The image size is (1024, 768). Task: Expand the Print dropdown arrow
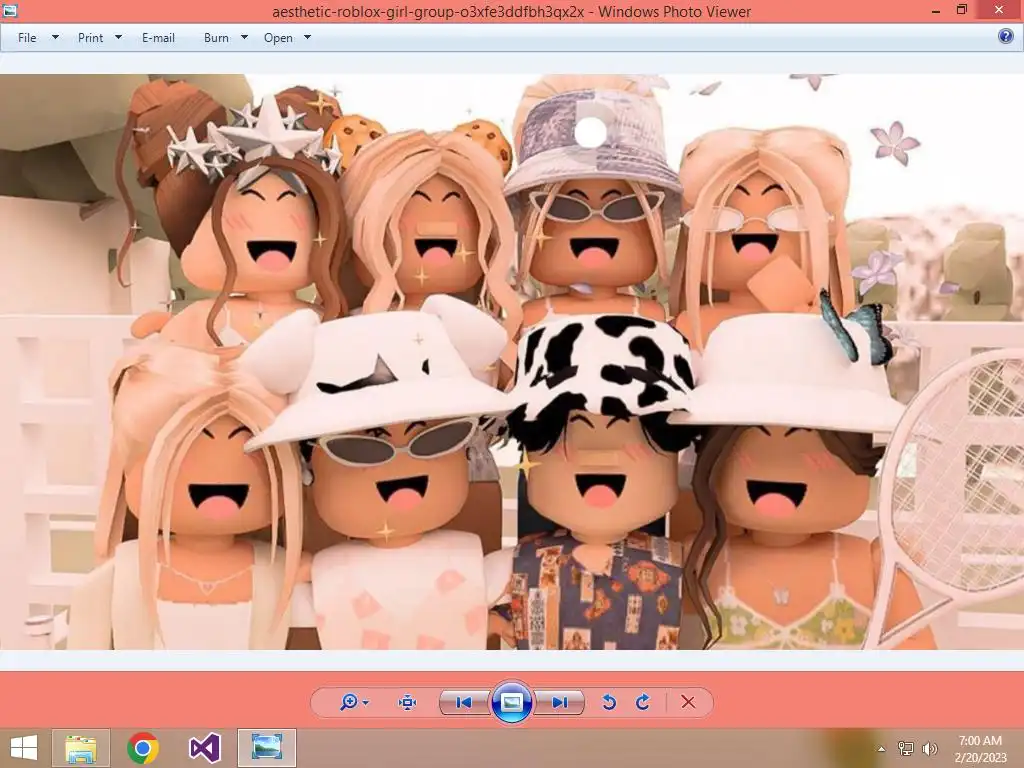point(118,37)
